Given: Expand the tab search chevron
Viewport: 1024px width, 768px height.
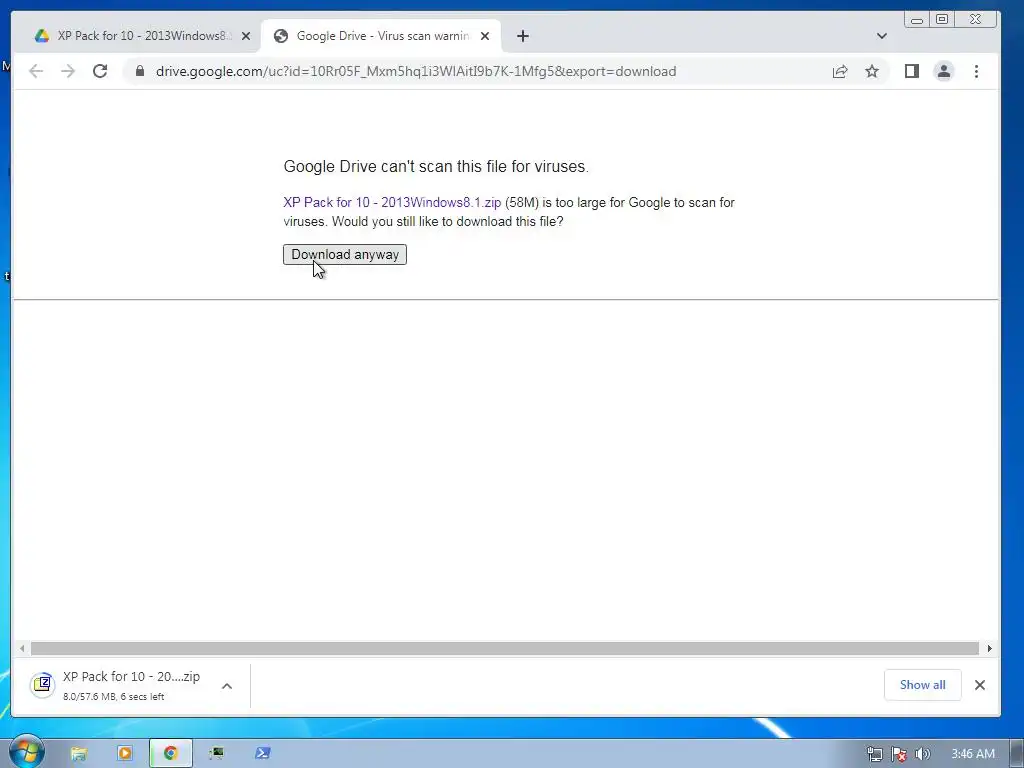Looking at the screenshot, I should (x=882, y=36).
